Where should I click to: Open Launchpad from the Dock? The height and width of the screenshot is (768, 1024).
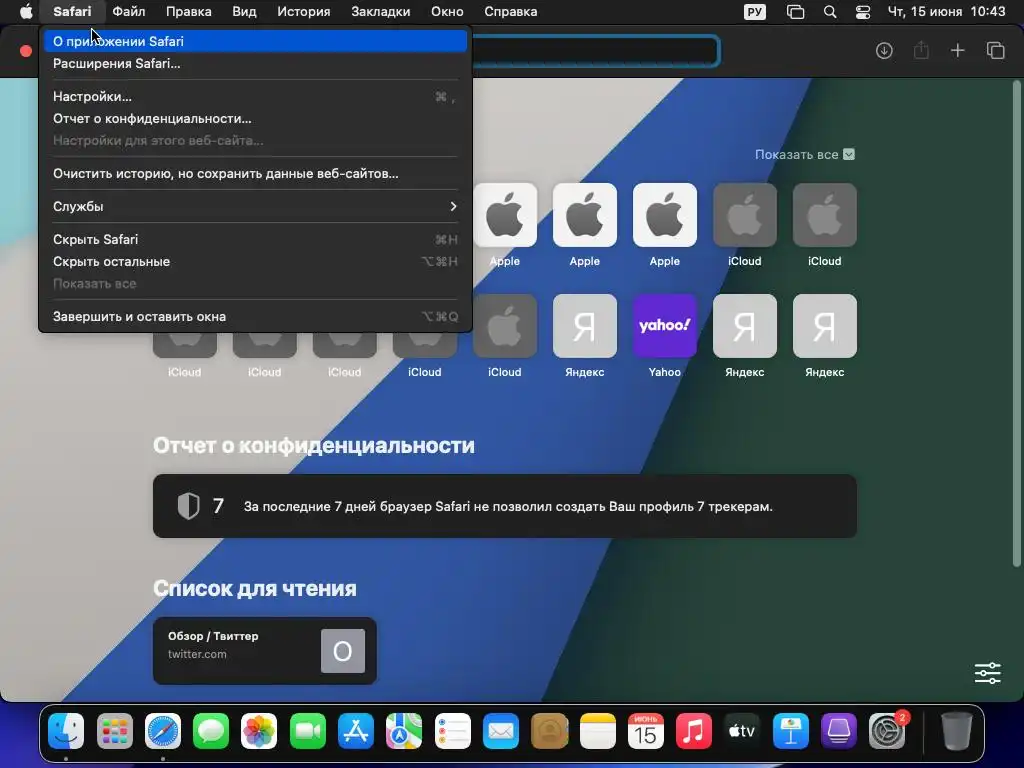click(x=115, y=731)
